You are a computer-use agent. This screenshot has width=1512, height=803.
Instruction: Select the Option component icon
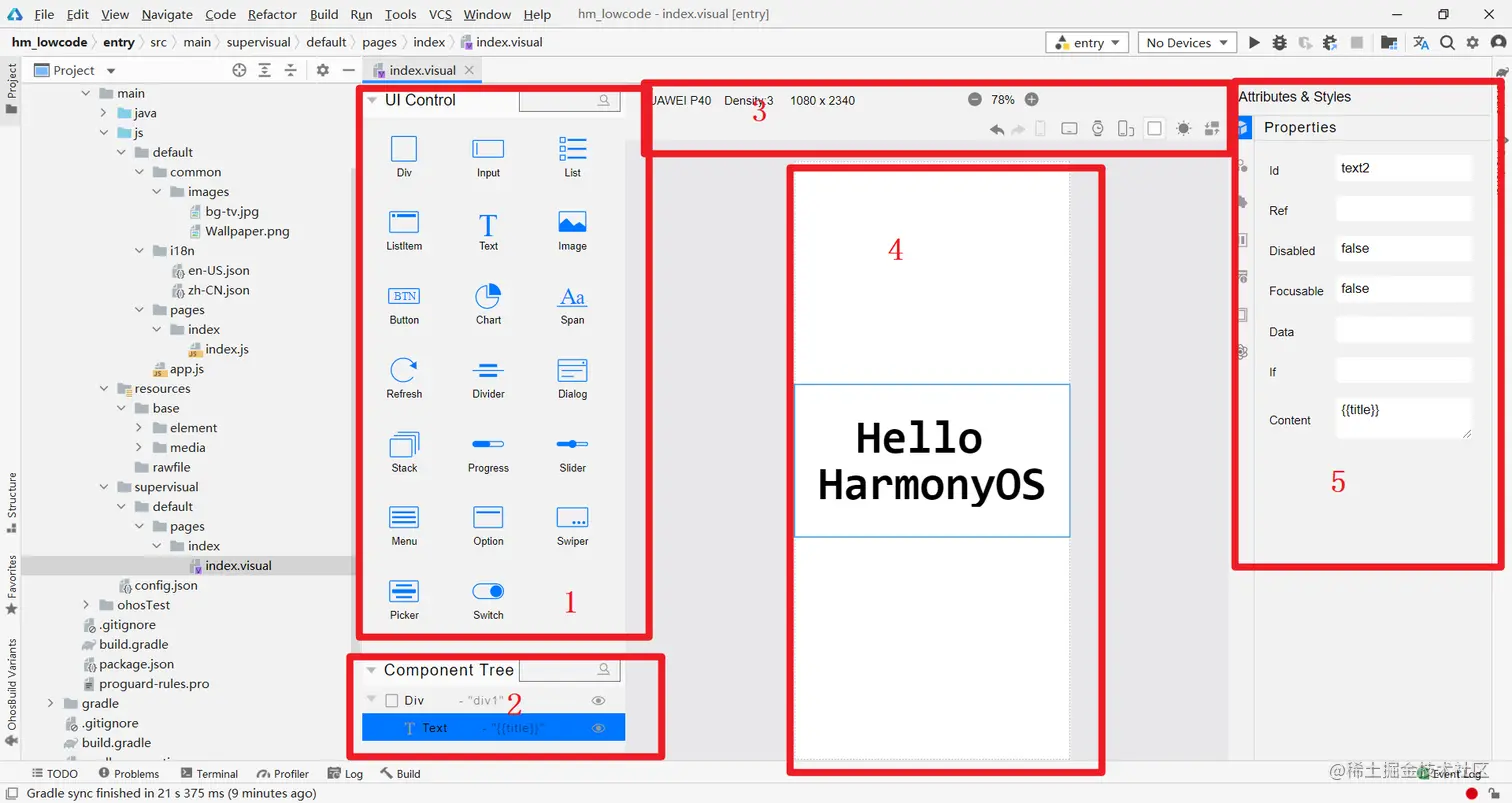[488, 517]
